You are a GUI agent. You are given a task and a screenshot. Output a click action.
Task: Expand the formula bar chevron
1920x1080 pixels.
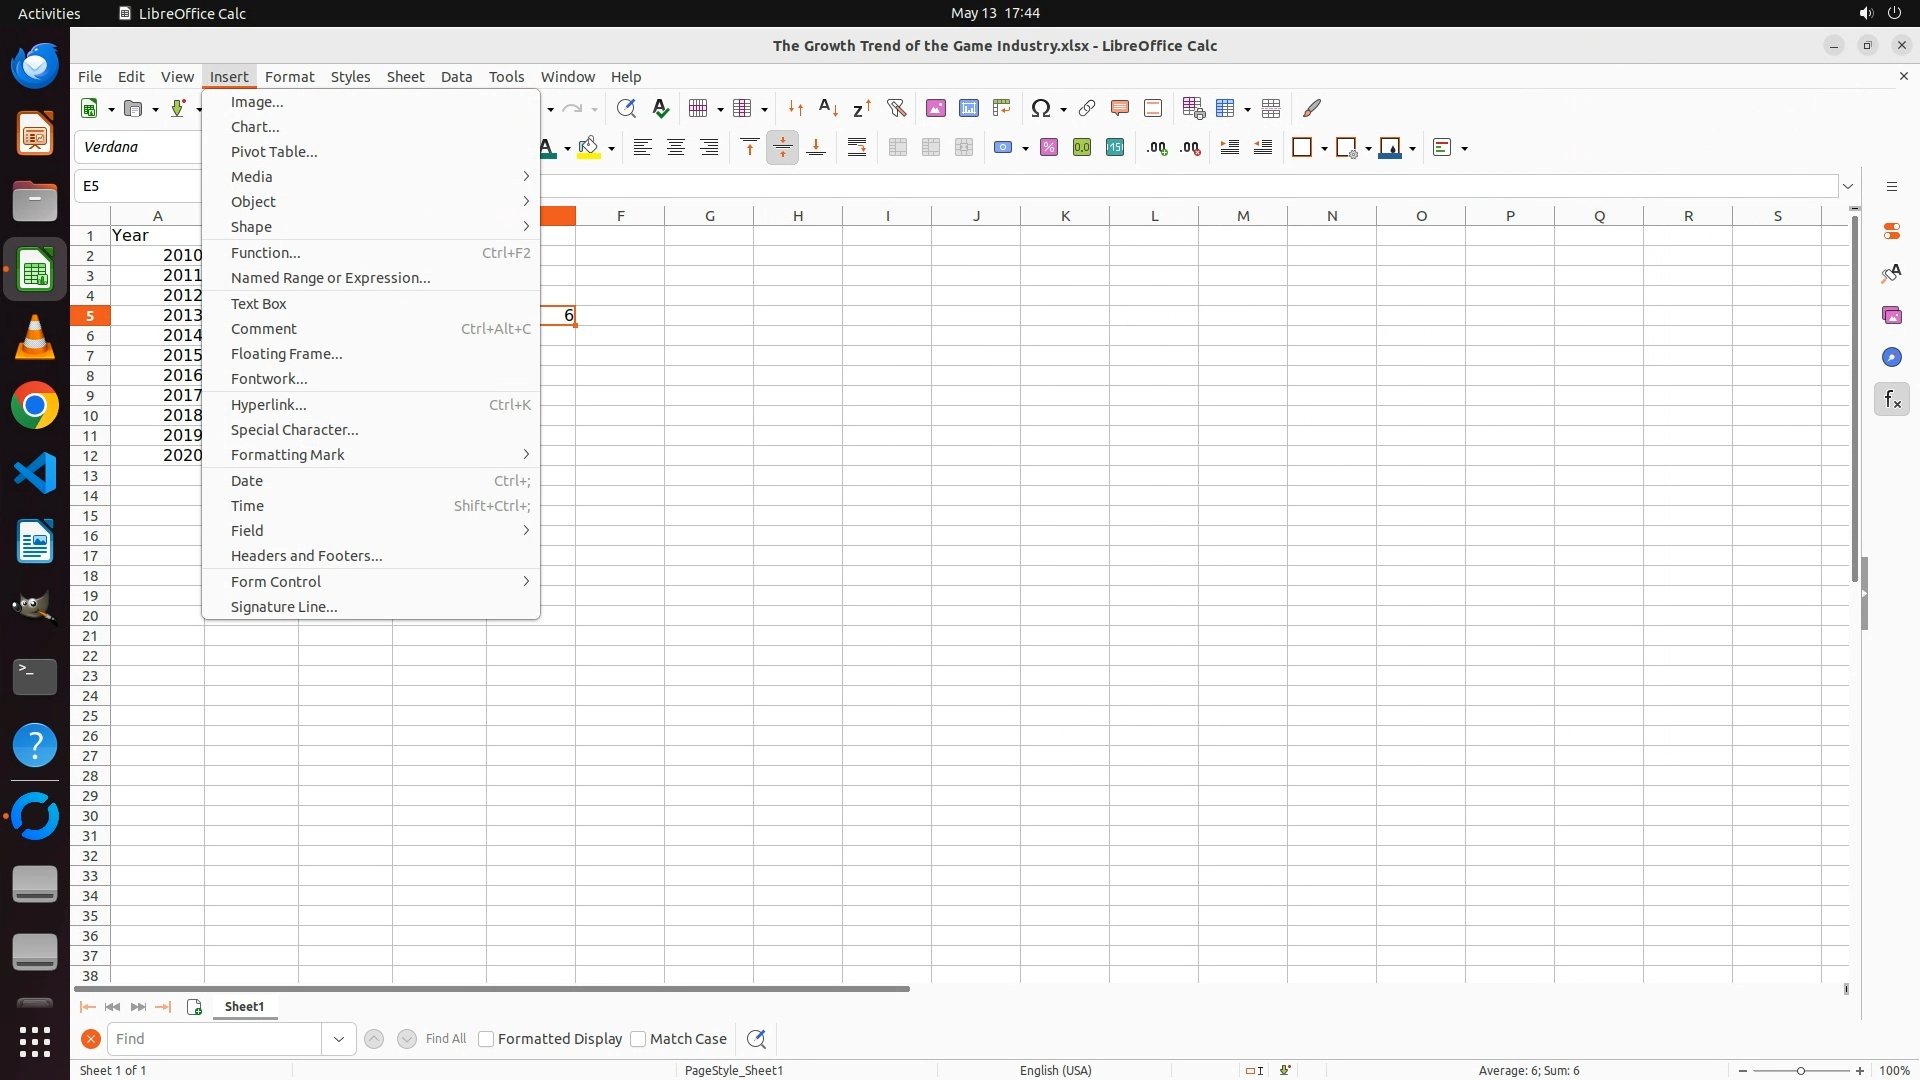point(1848,186)
